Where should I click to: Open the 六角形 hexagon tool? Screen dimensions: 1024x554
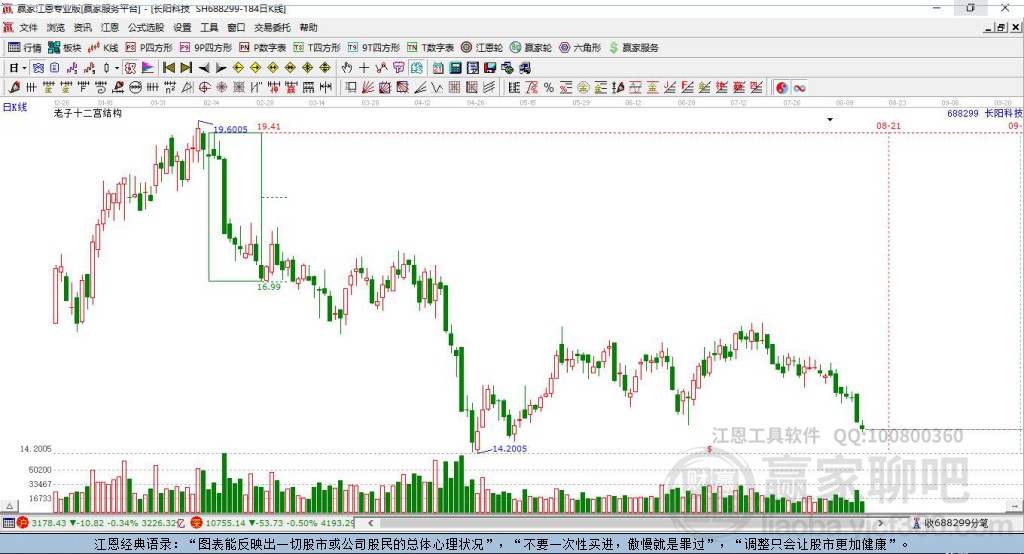pos(580,48)
